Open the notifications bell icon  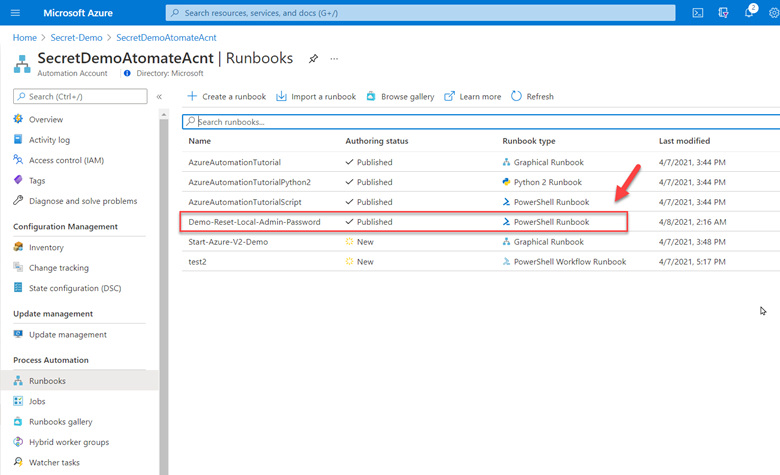tap(748, 12)
